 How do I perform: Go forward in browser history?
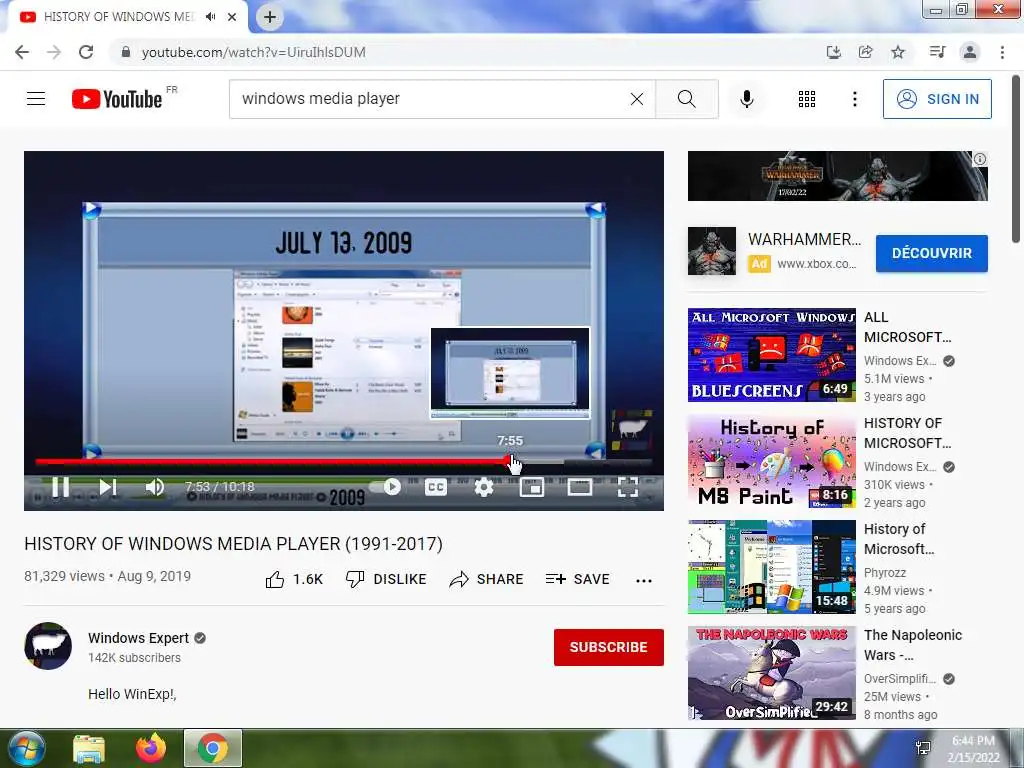tap(54, 52)
